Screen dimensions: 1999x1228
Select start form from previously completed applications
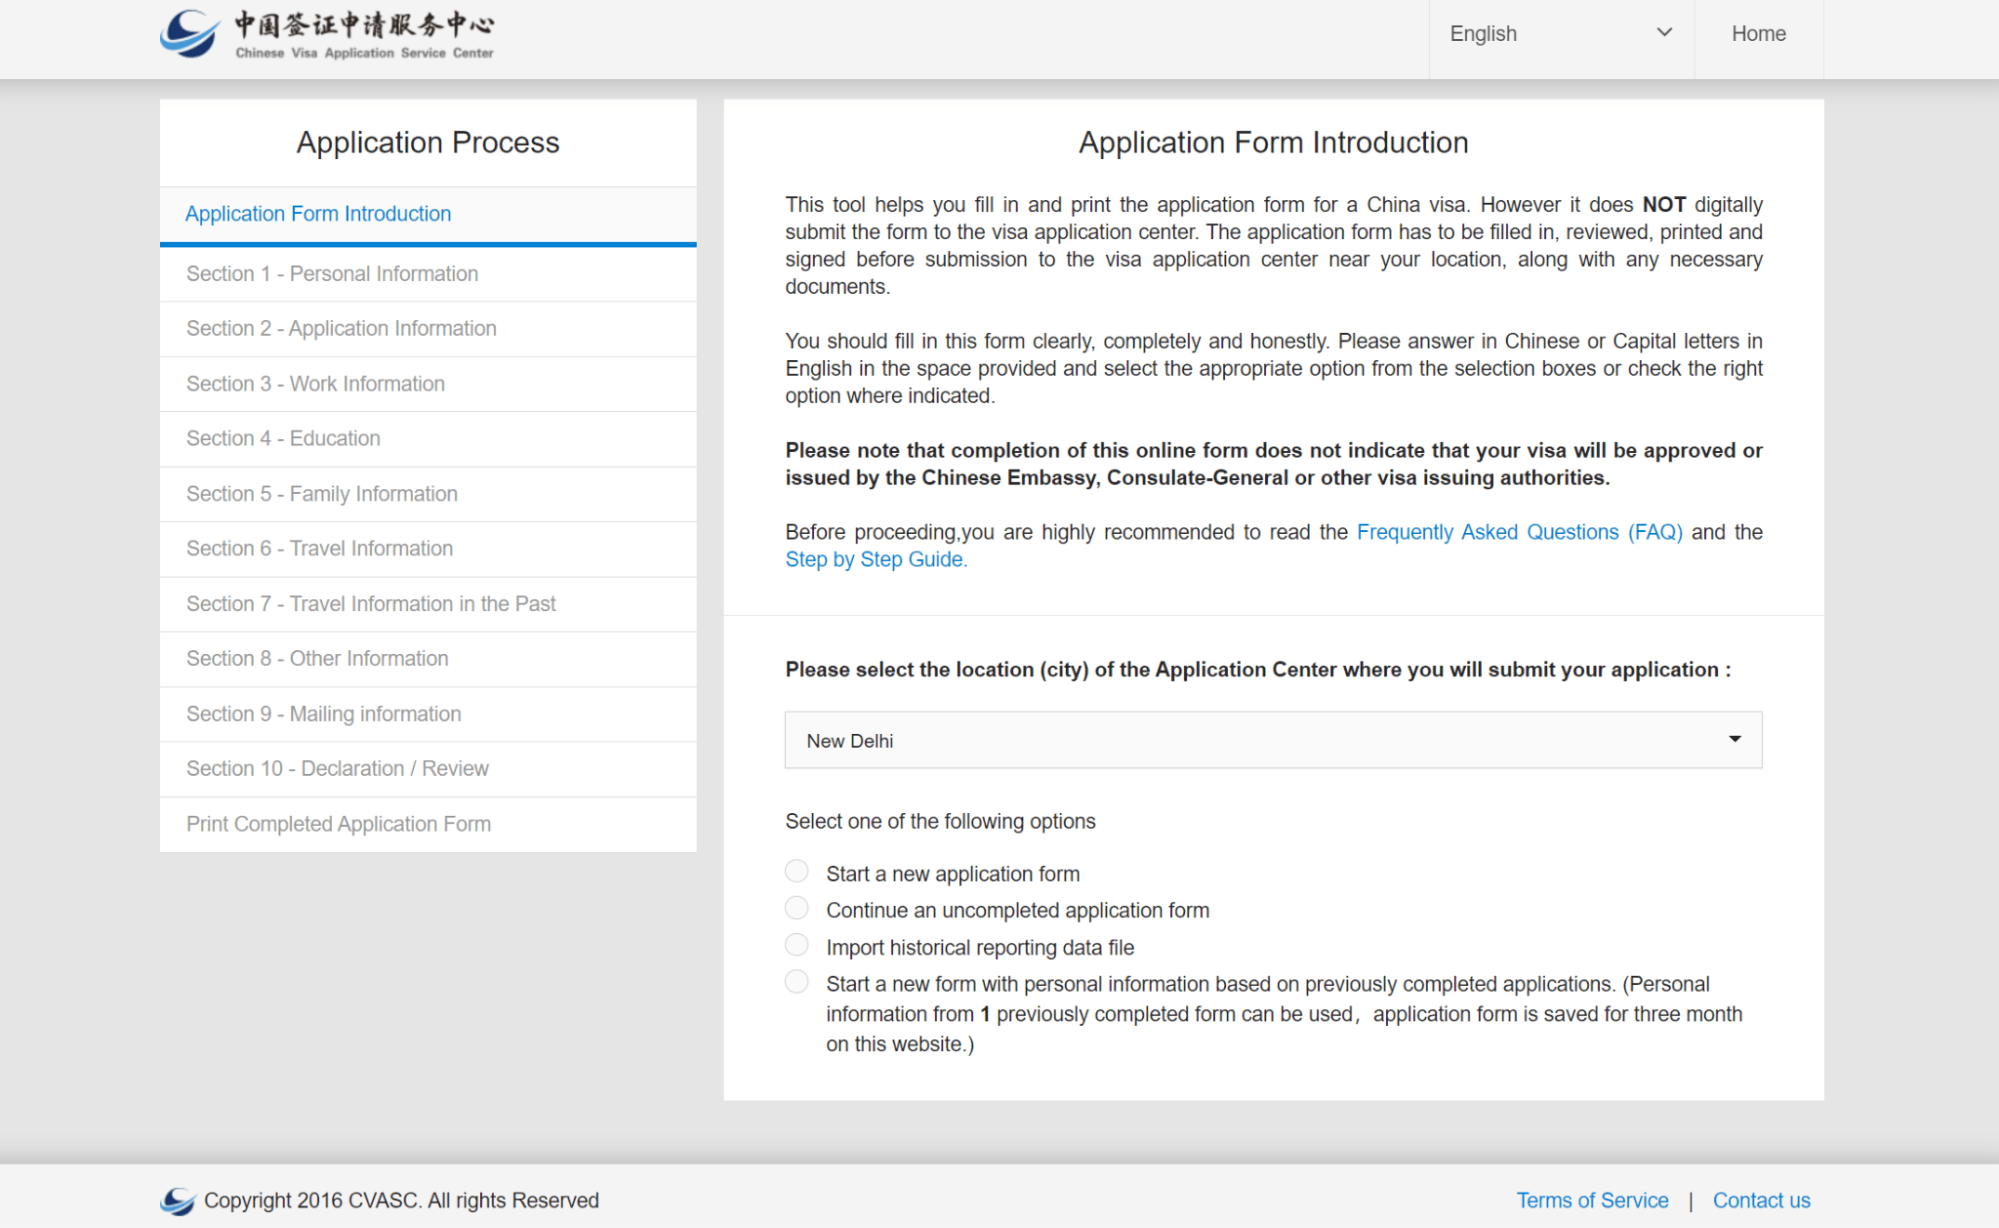click(x=797, y=983)
